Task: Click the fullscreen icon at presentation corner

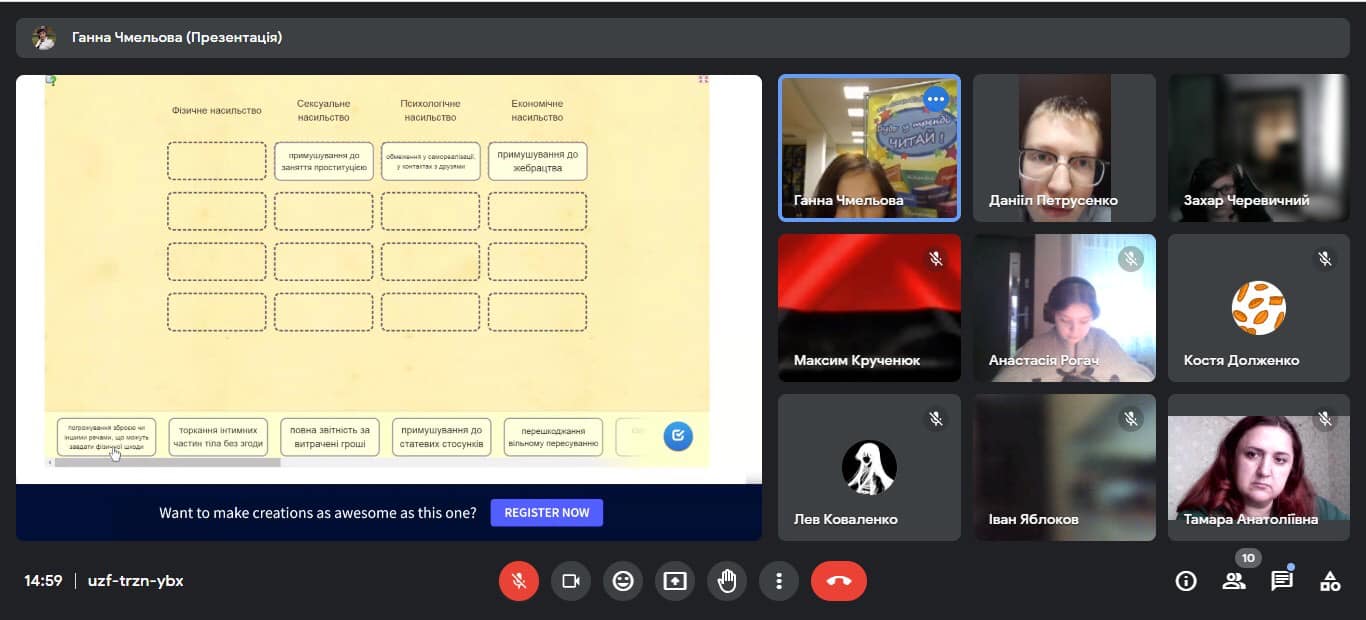Action: pos(703,79)
